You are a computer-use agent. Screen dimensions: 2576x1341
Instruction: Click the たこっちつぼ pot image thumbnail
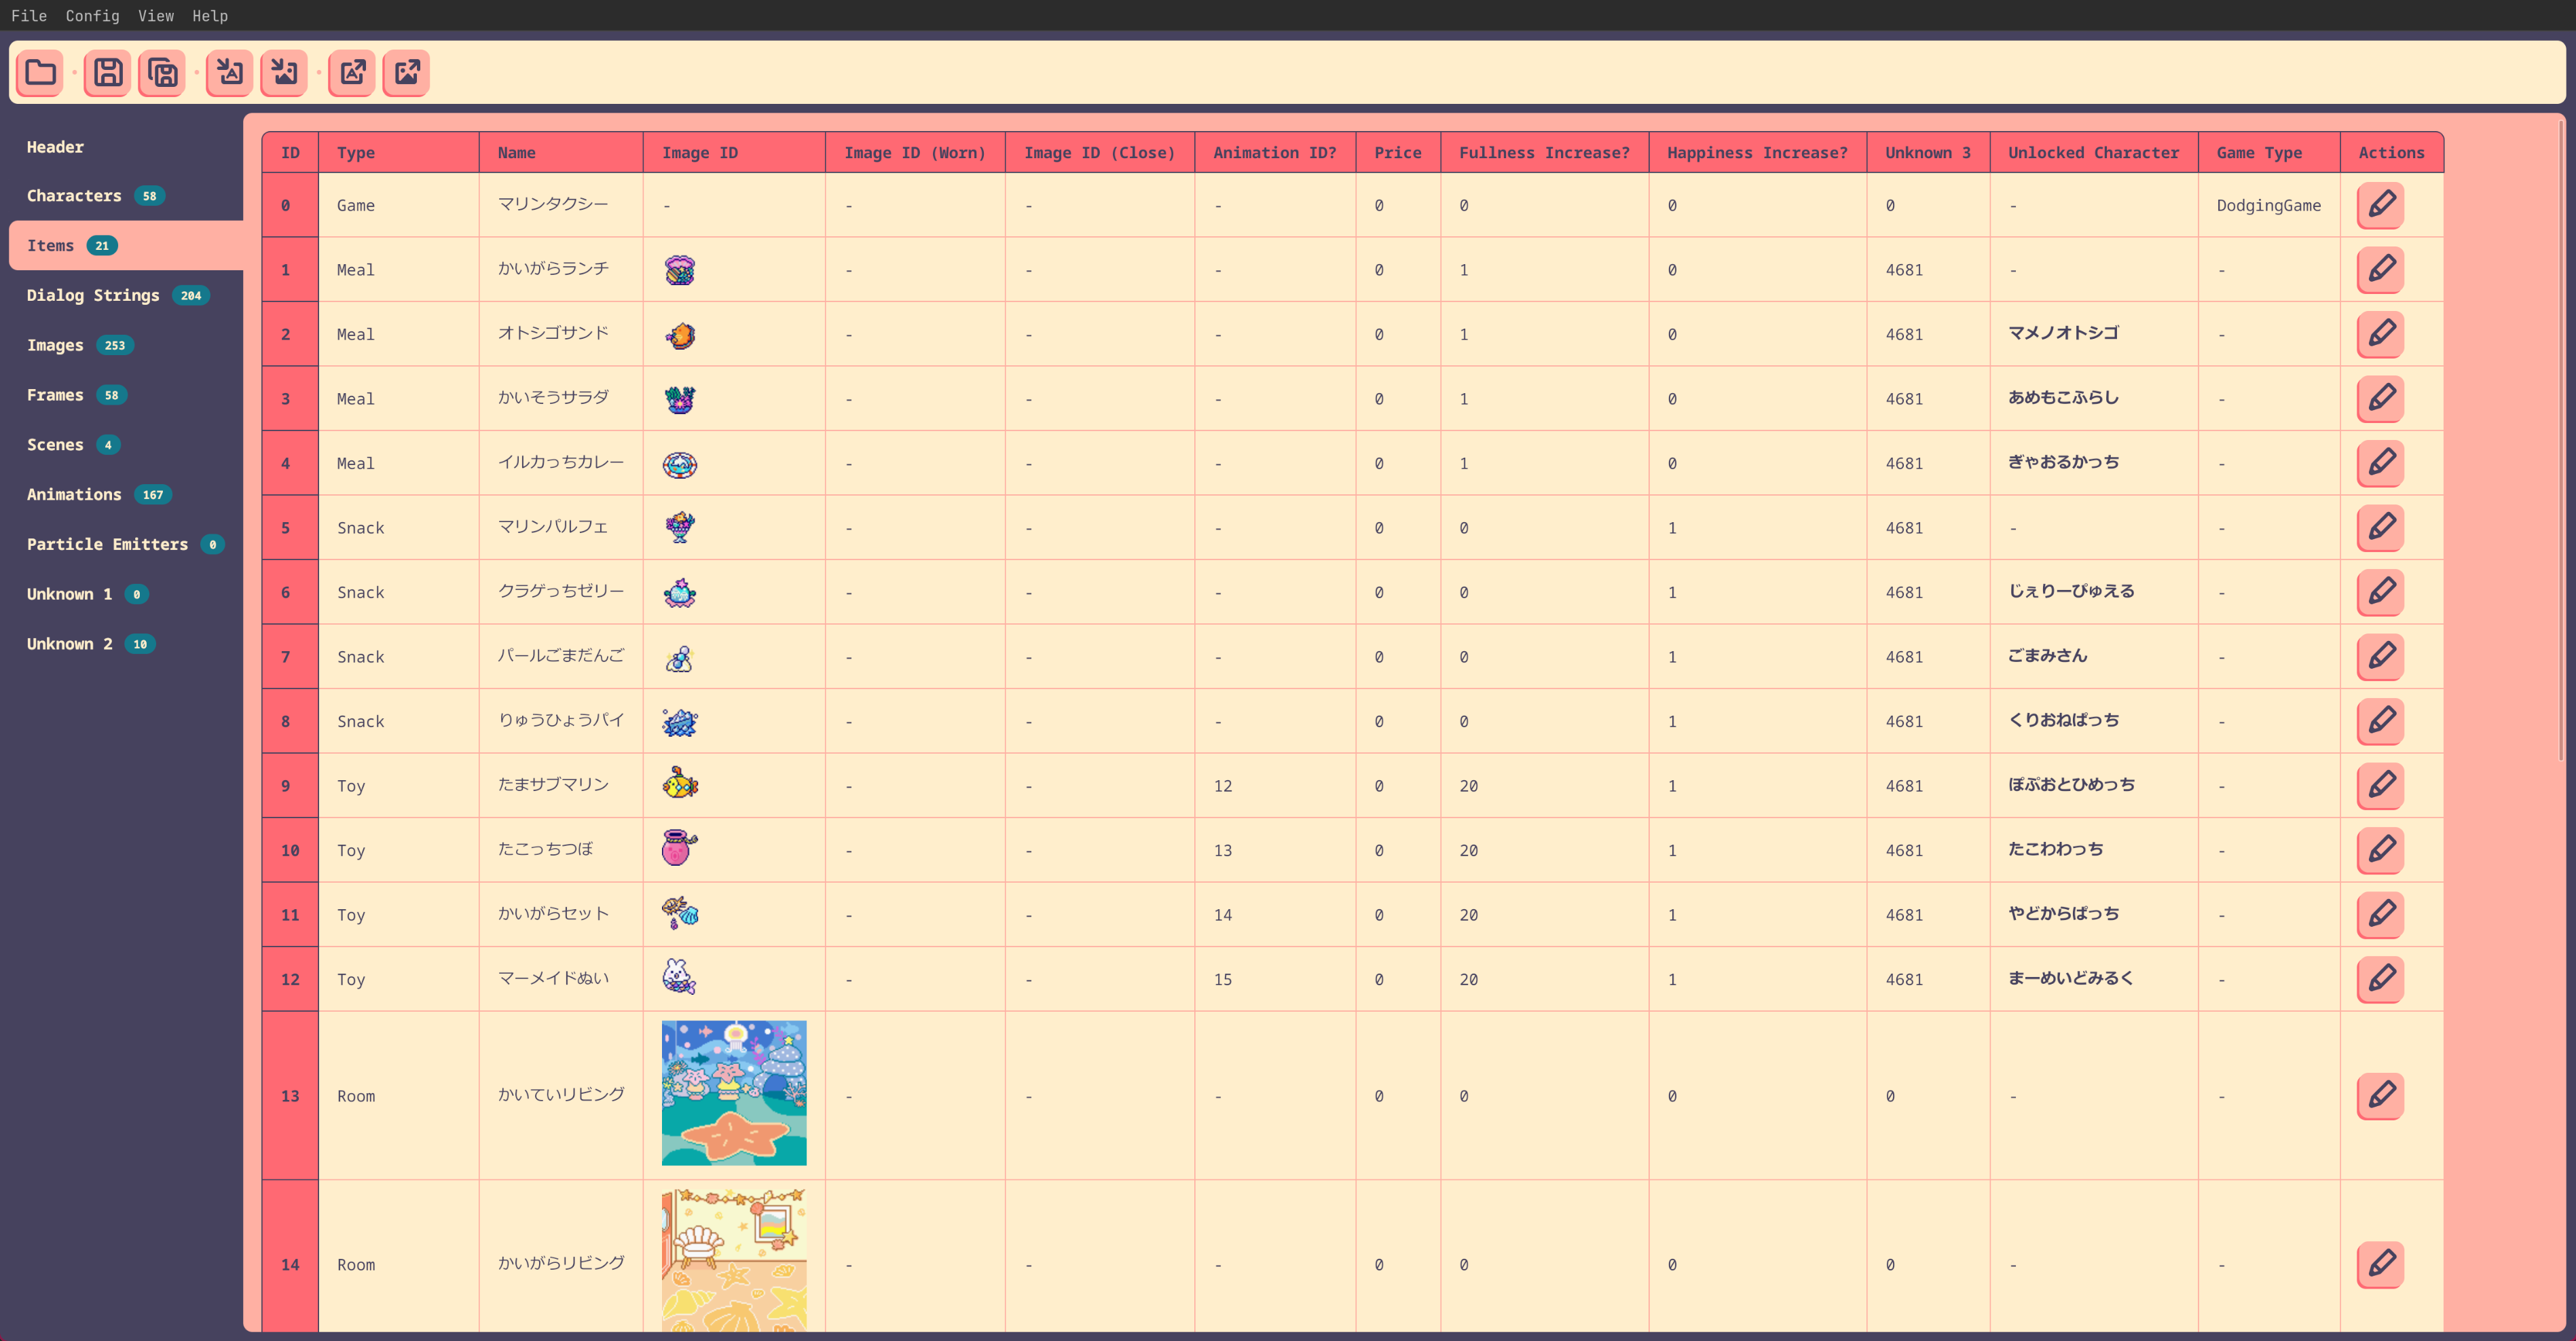[680, 848]
